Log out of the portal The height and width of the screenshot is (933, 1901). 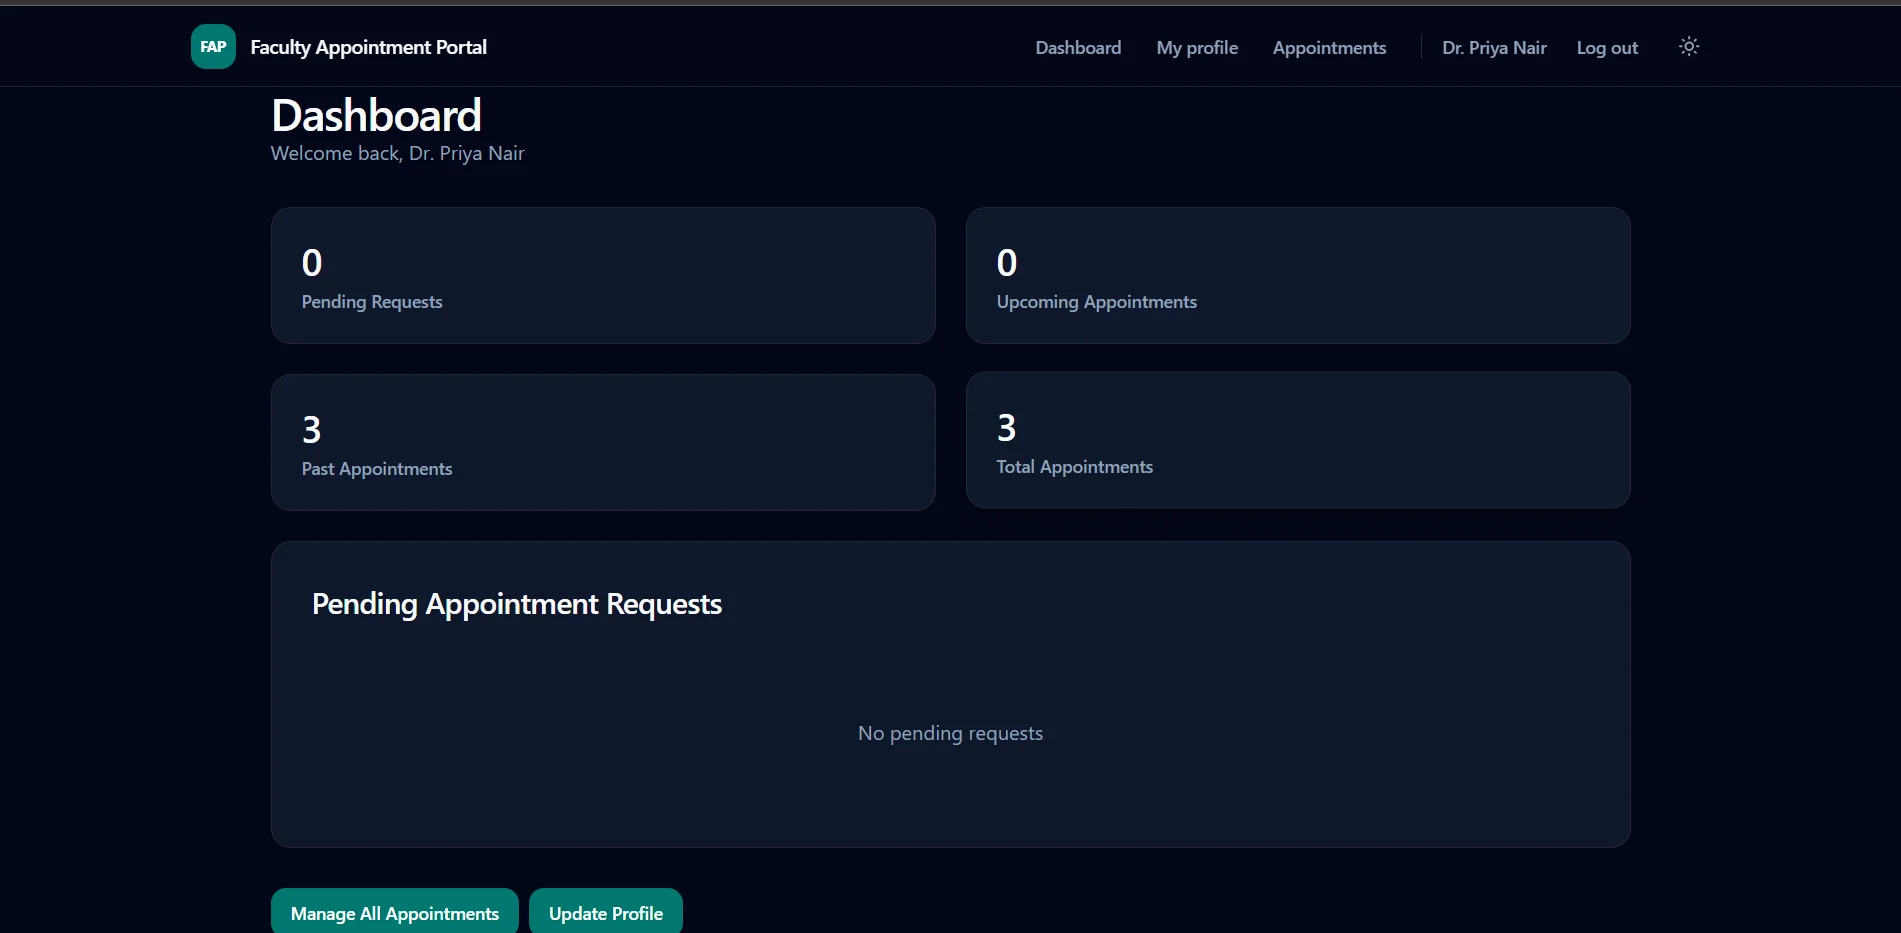coord(1607,48)
